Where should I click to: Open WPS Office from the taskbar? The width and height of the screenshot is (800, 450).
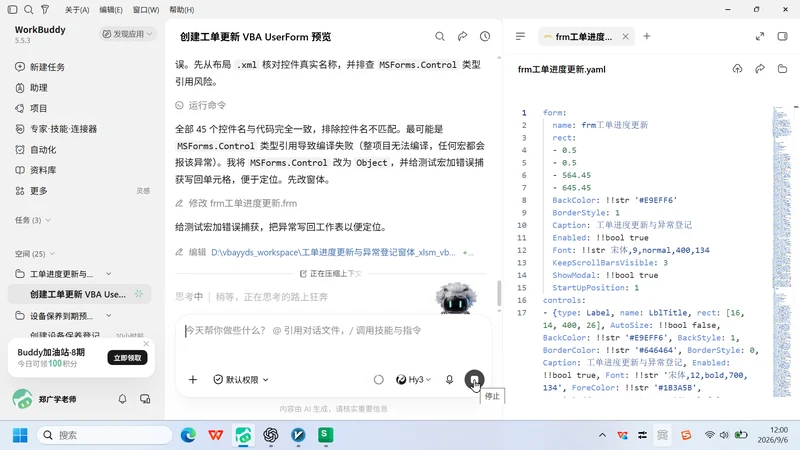[216, 435]
